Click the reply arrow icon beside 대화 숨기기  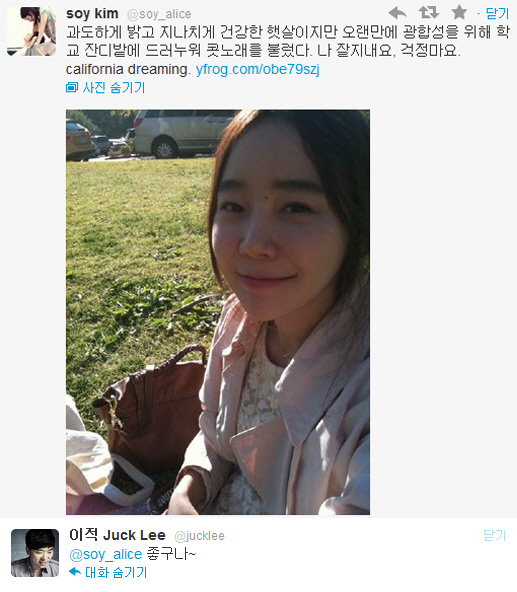[x=75, y=572]
